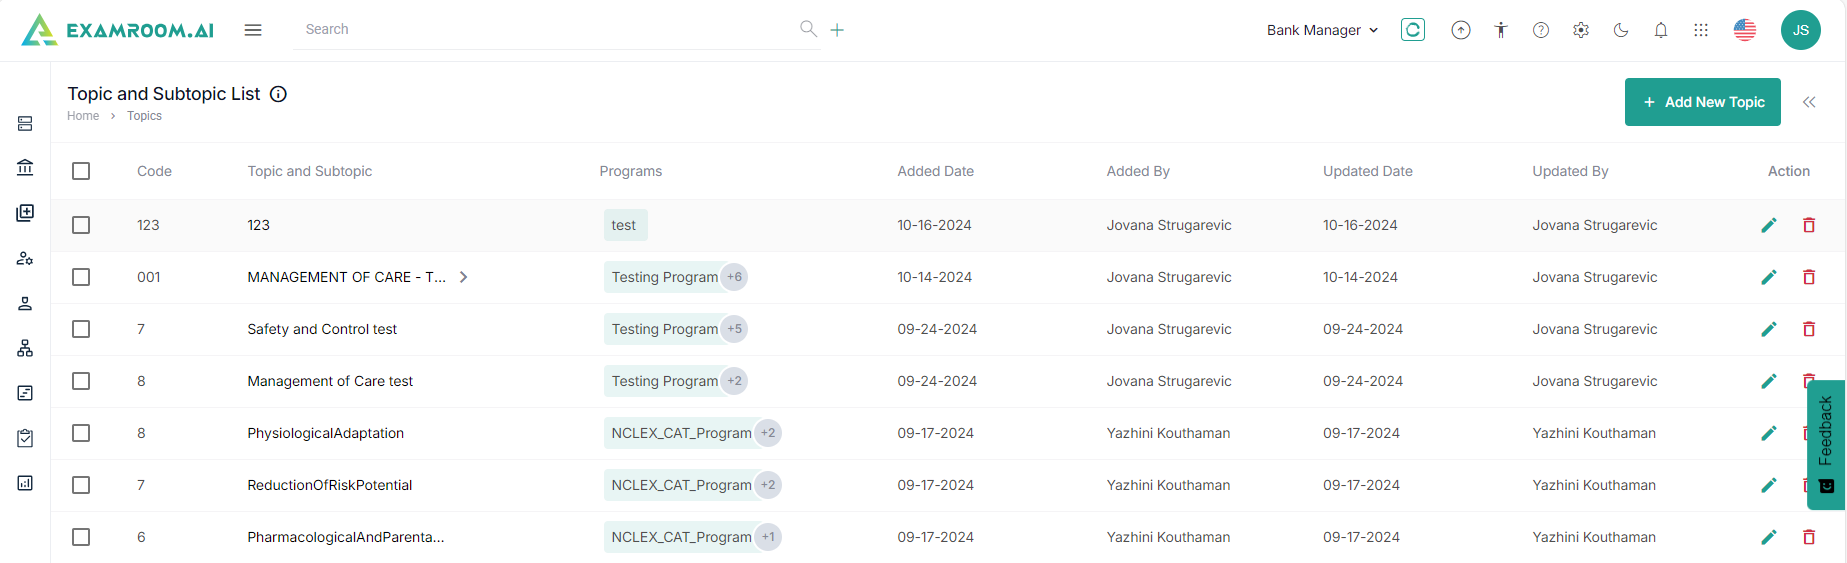Viewport: 1847px width, 563px height.
Task: Click the accessibility figure icon
Action: pos(1500,30)
